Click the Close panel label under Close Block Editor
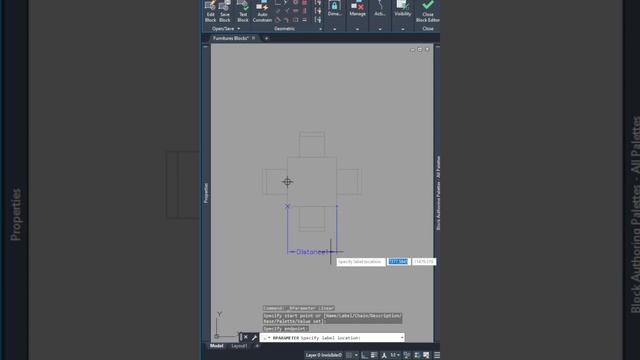The height and width of the screenshot is (360, 640). coord(428,29)
